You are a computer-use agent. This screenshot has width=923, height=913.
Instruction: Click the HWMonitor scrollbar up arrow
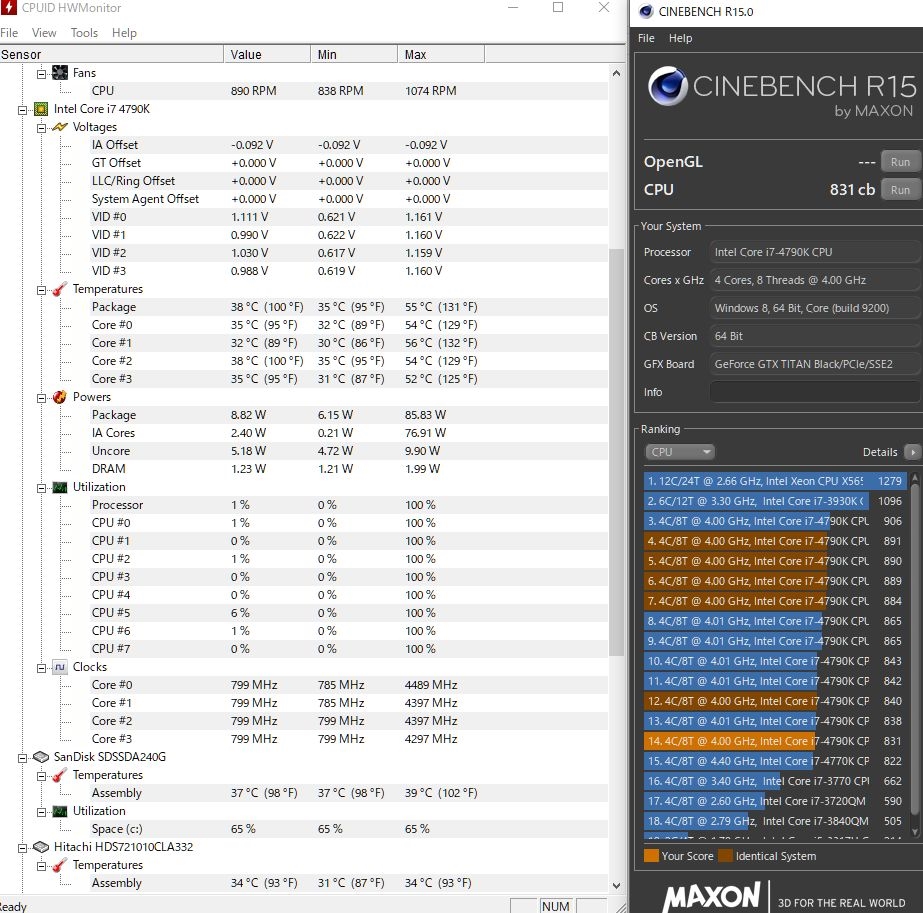(x=616, y=73)
